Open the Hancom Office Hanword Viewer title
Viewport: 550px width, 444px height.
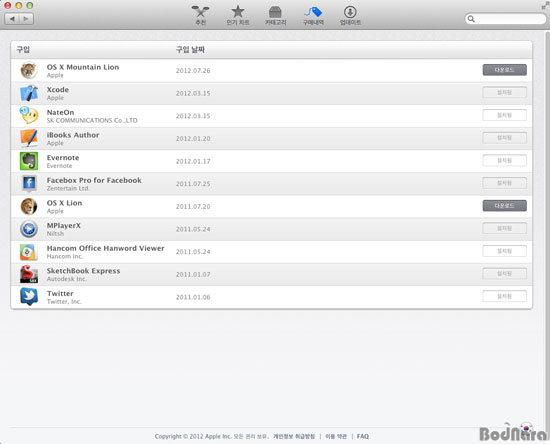tap(105, 248)
